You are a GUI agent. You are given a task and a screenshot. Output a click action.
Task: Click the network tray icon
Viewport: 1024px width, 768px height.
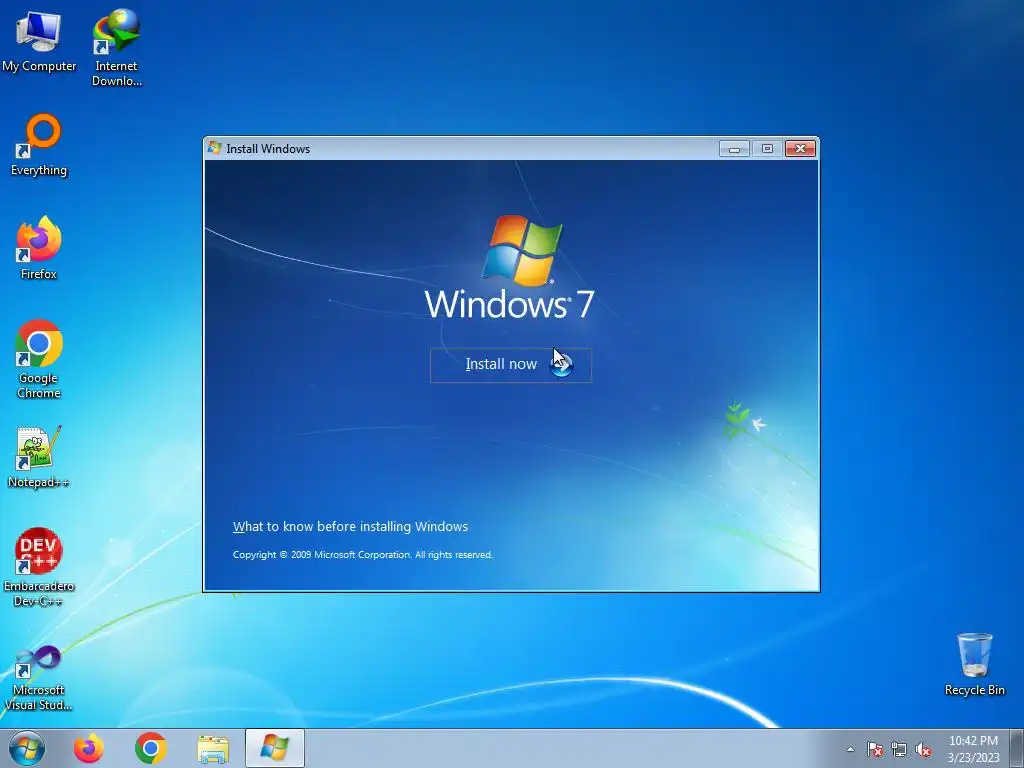(x=899, y=749)
